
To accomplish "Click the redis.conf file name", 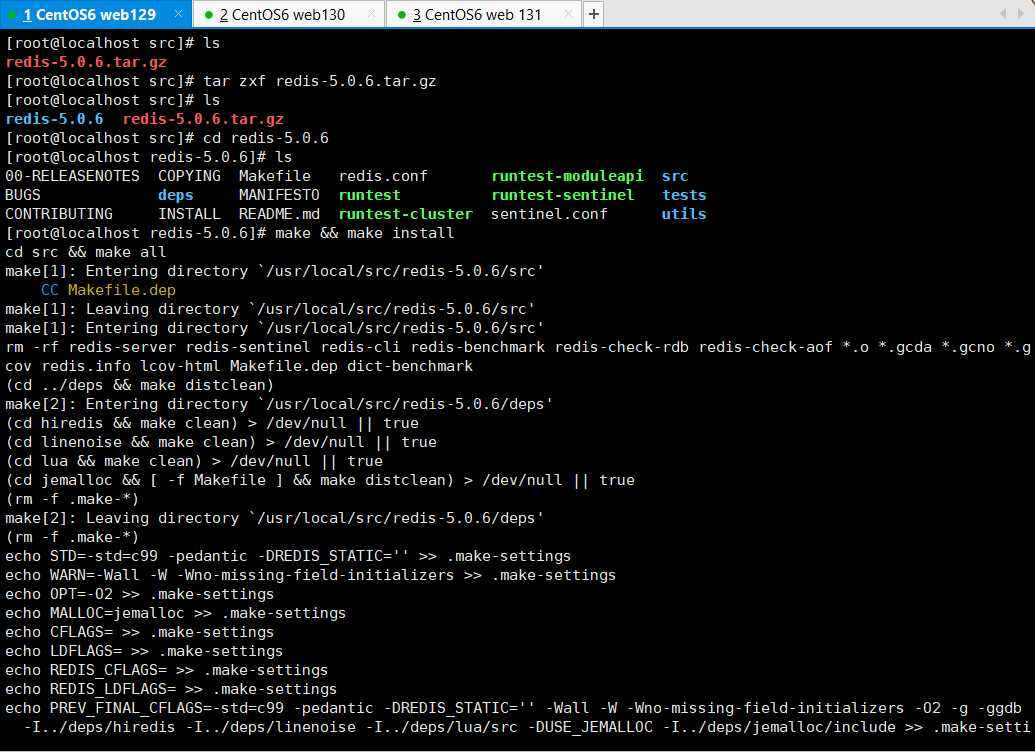I will click(383, 176).
